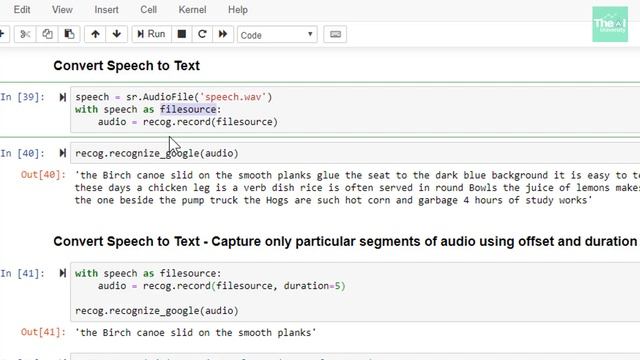Move selected cell up

click(x=95, y=34)
